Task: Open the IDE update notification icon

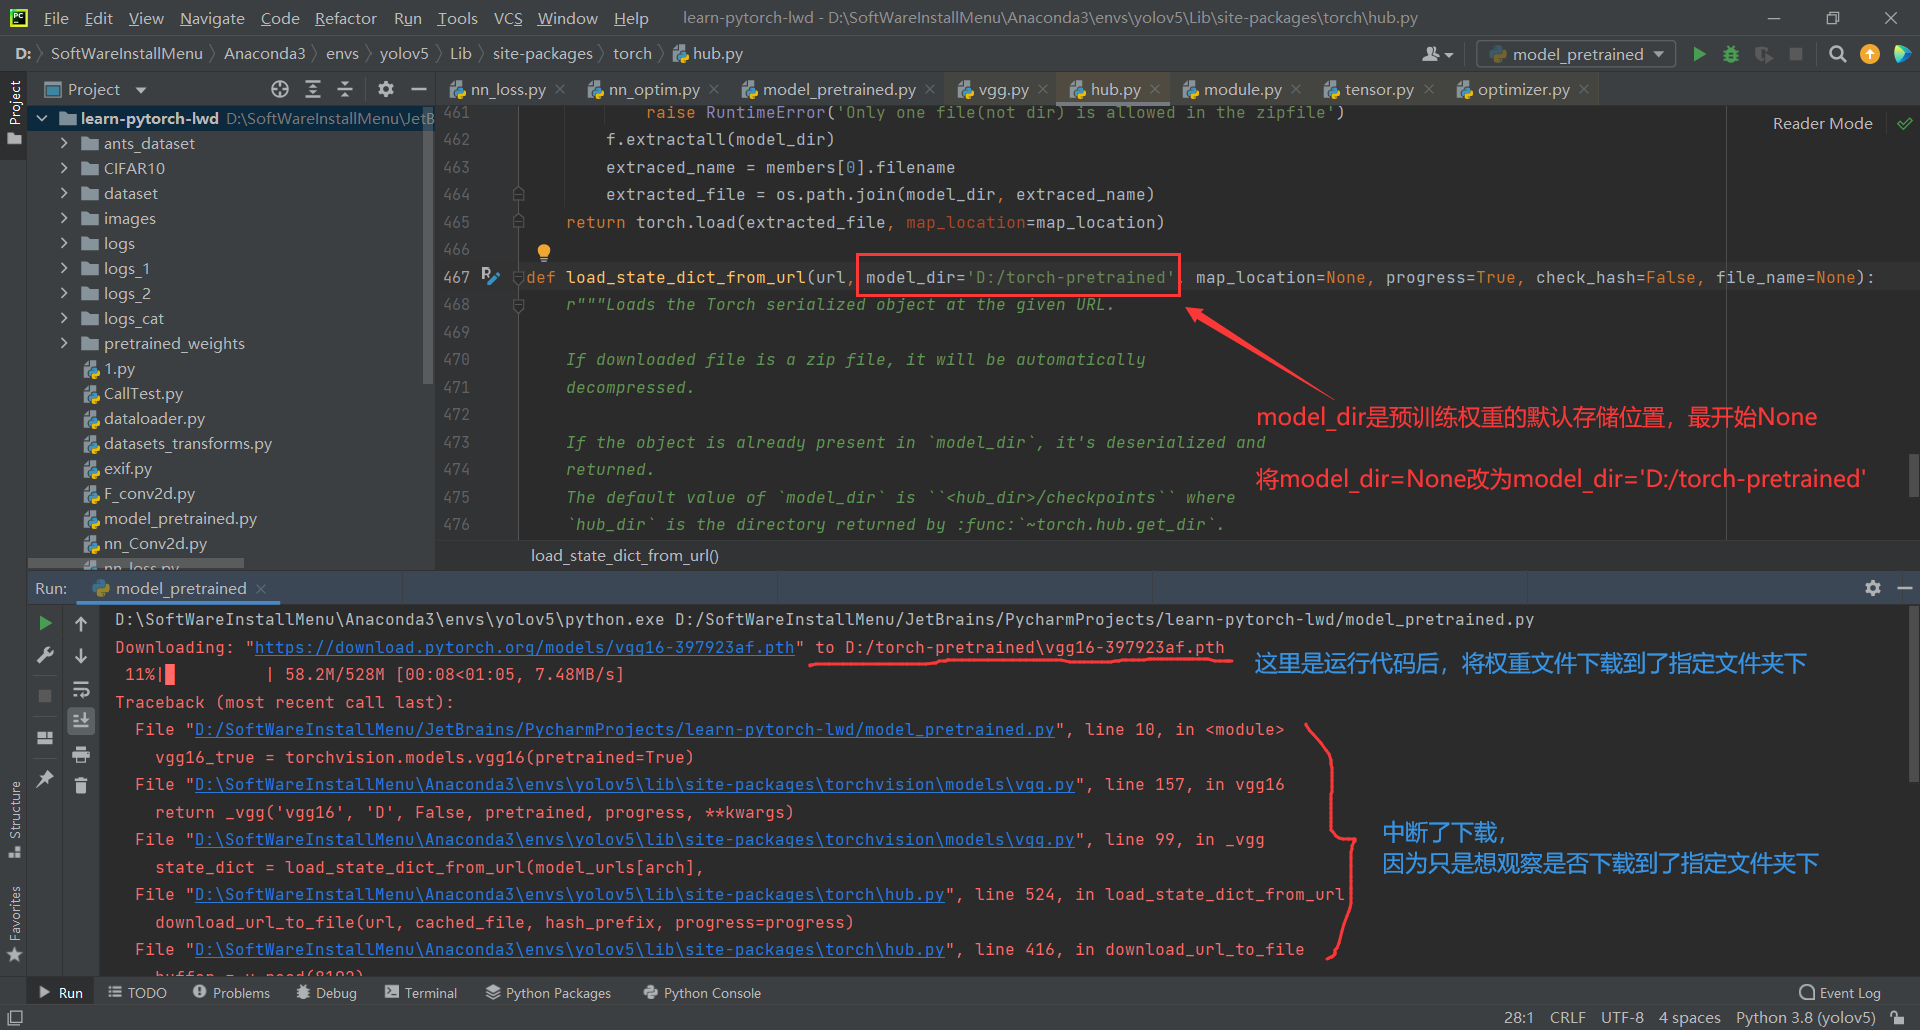Action: coord(1870,54)
